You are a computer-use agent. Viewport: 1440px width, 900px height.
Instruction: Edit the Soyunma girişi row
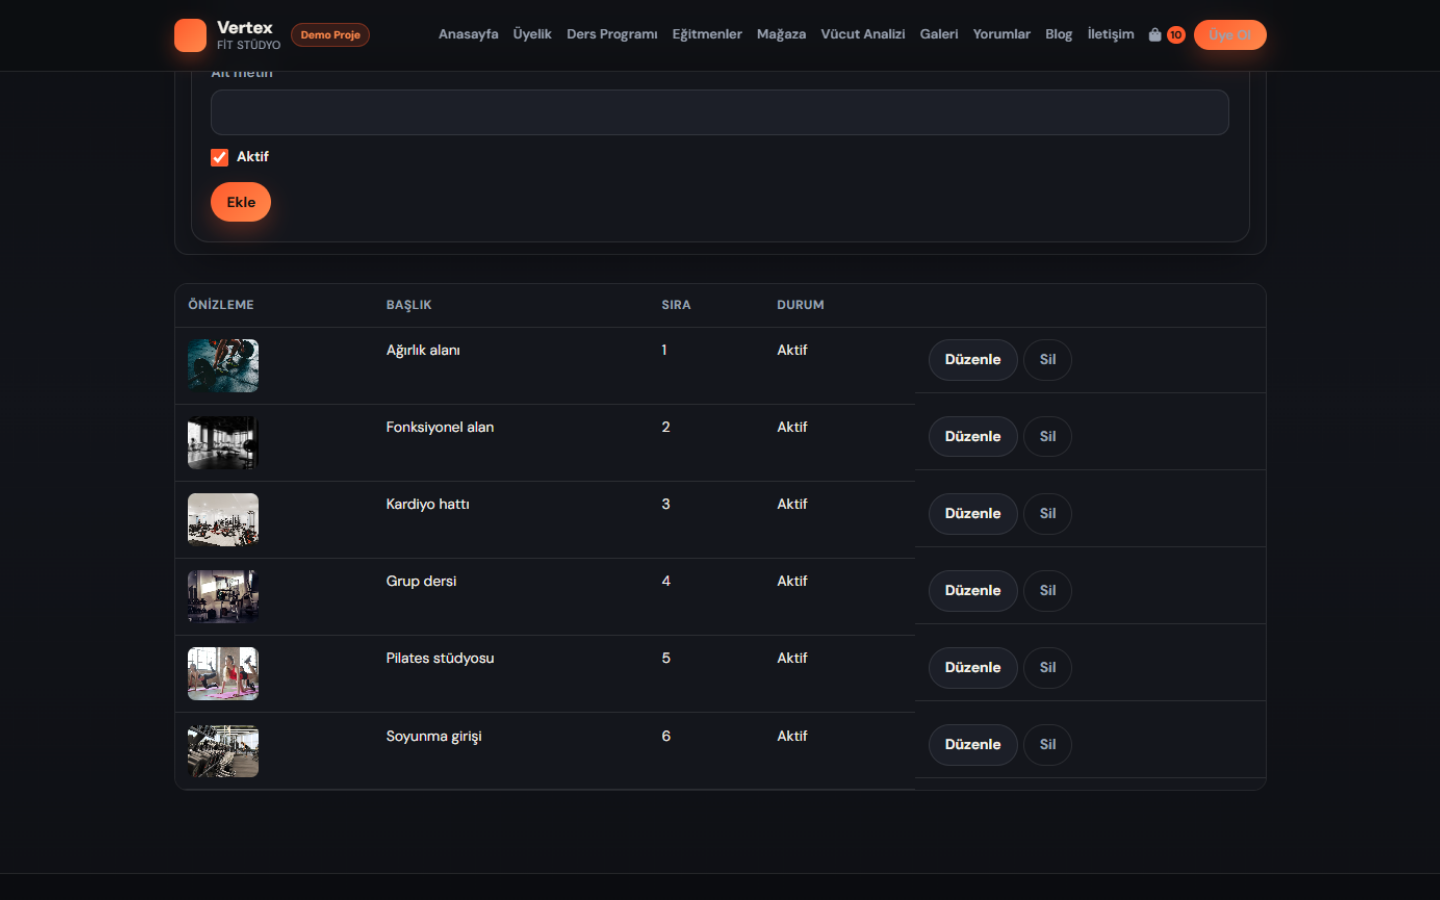[973, 745]
